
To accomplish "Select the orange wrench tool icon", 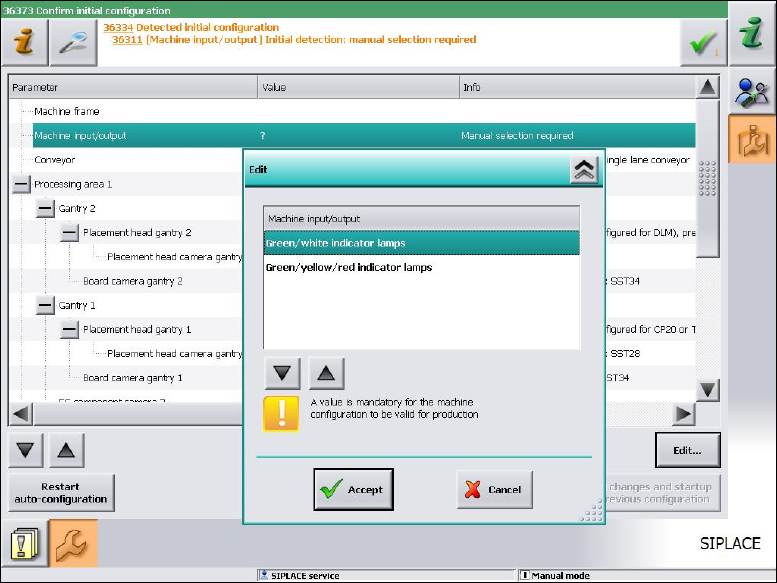I will point(73,543).
